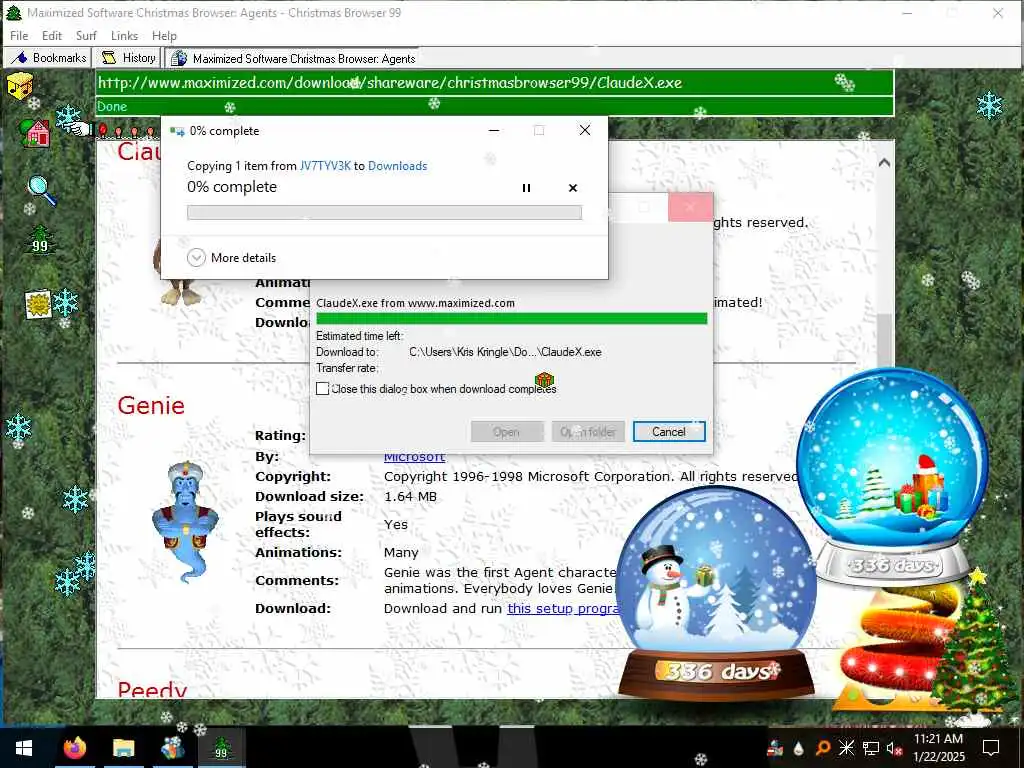Open search with the magnifying glass icon
This screenshot has height=768, width=1024.
(x=40, y=190)
